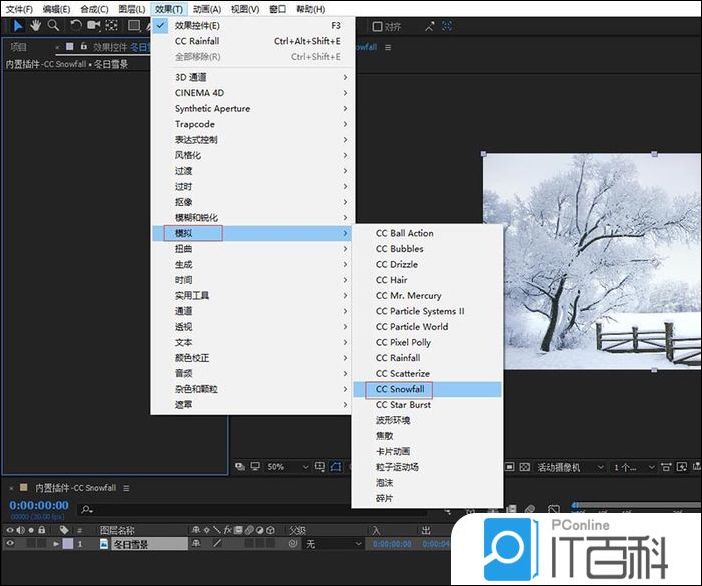
Task: Open the 合成(C) menu
Action: (94, 9)
